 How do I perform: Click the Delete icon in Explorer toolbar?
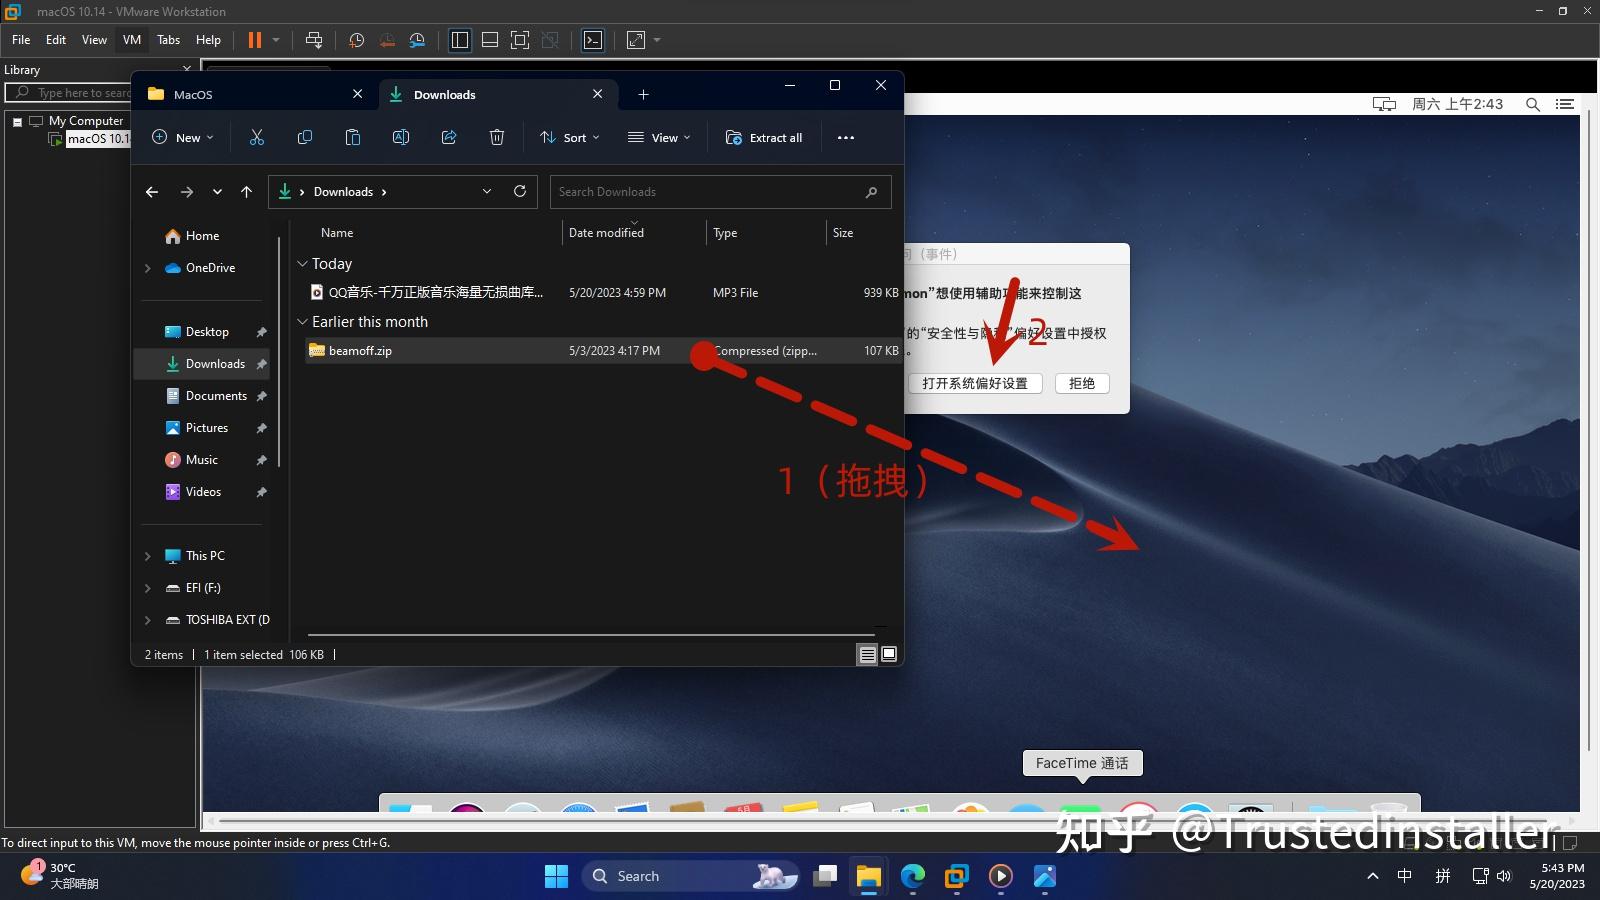(497, 137)
